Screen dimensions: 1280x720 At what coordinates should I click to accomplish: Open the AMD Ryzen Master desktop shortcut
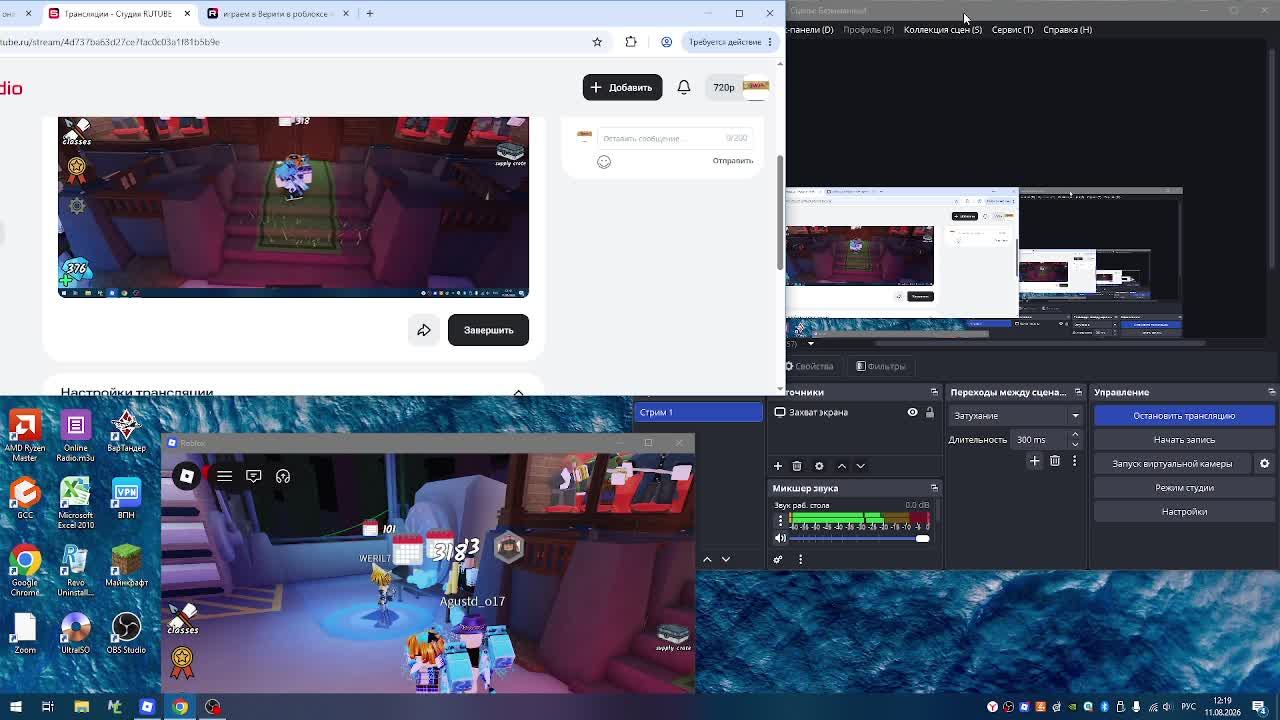pos(25,436)
